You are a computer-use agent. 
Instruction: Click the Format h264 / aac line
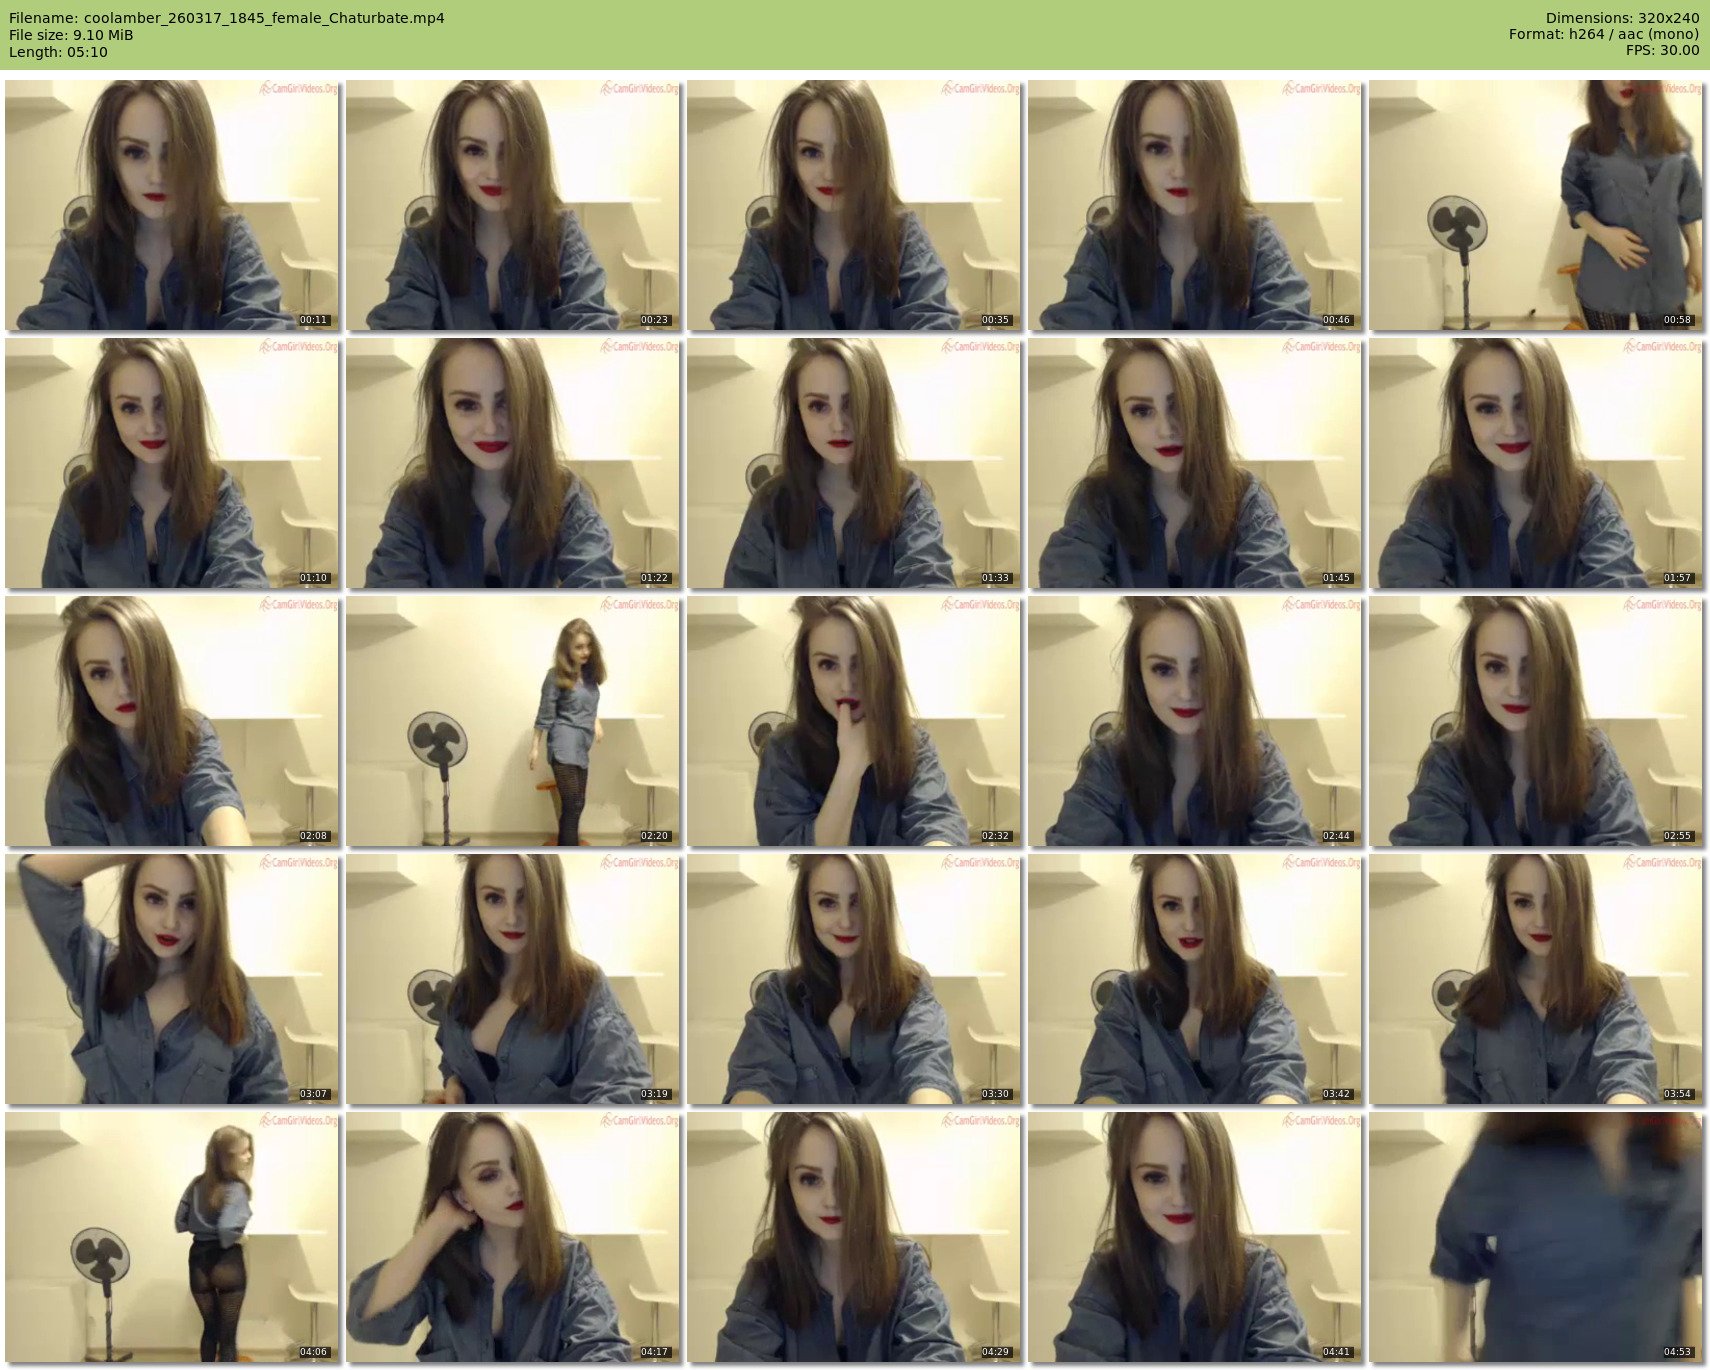pos(1603,35)
